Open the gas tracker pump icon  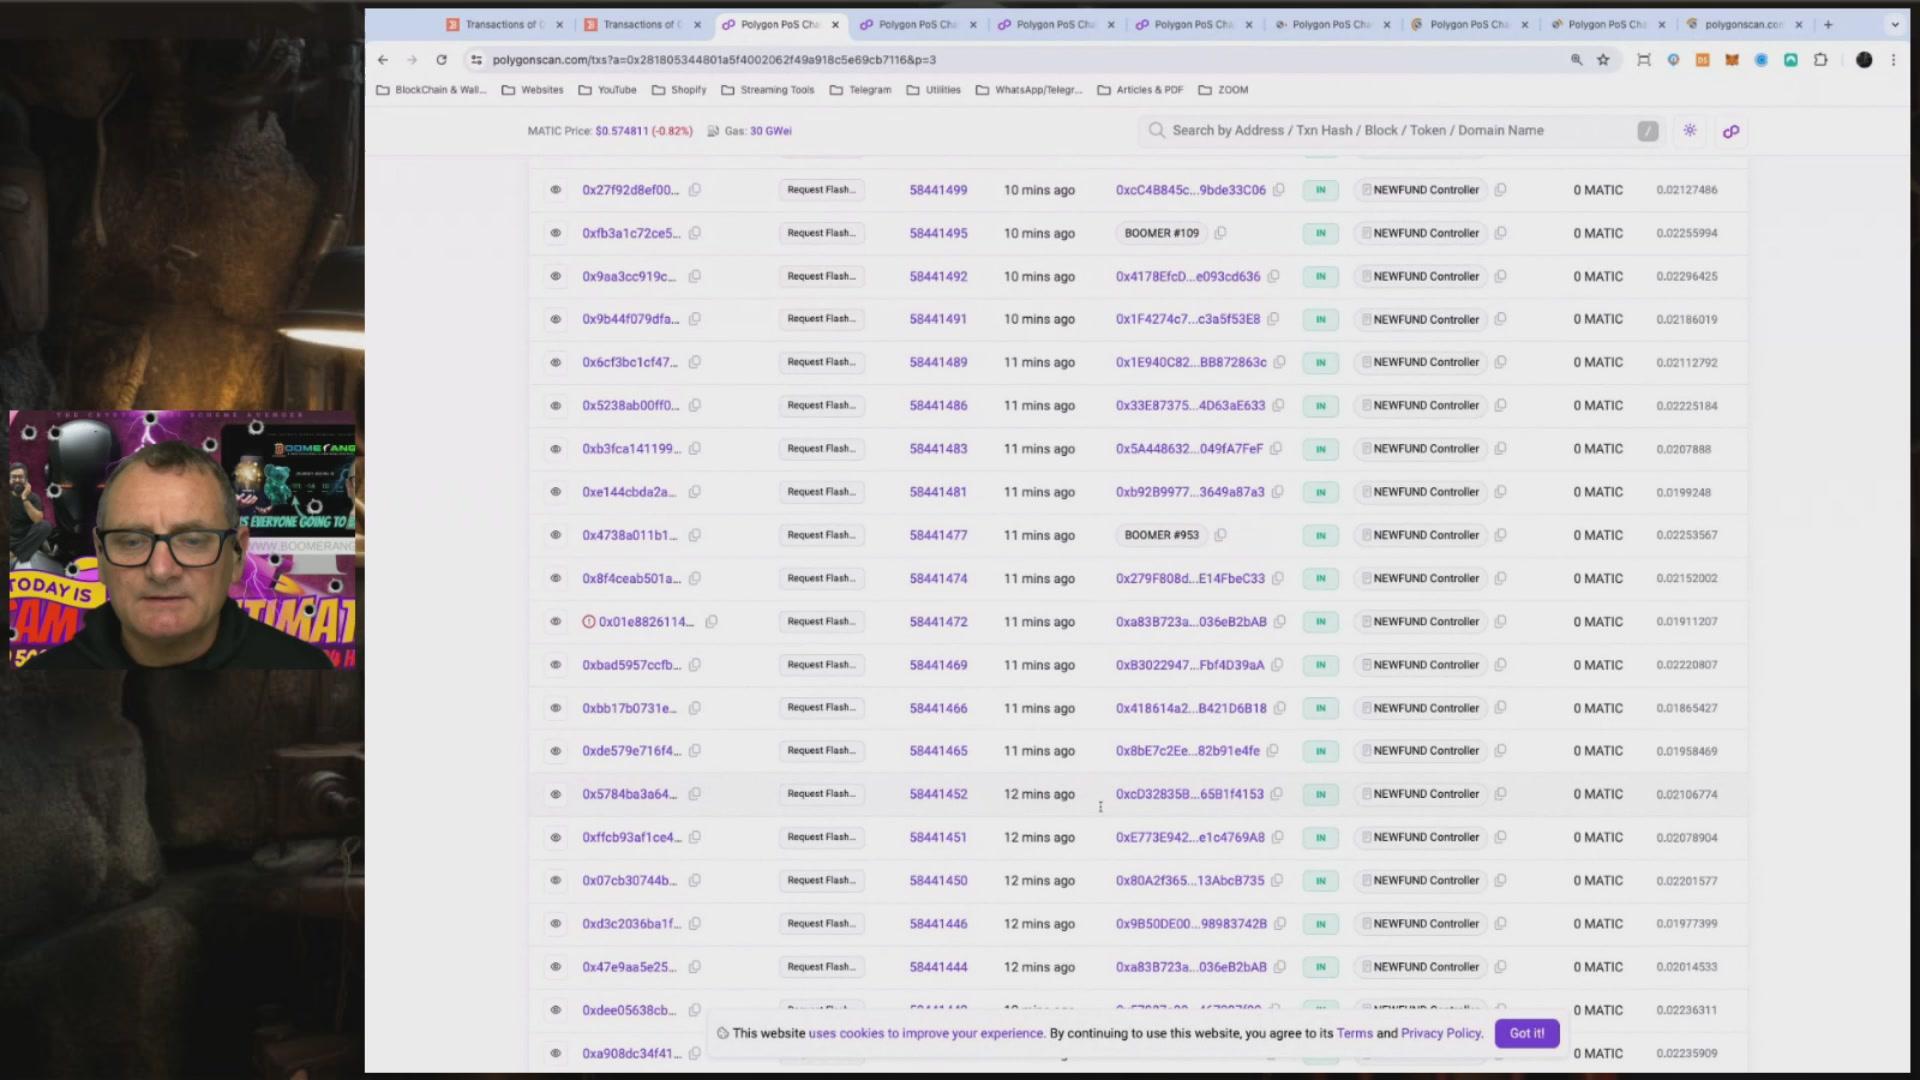pos(713,131)
